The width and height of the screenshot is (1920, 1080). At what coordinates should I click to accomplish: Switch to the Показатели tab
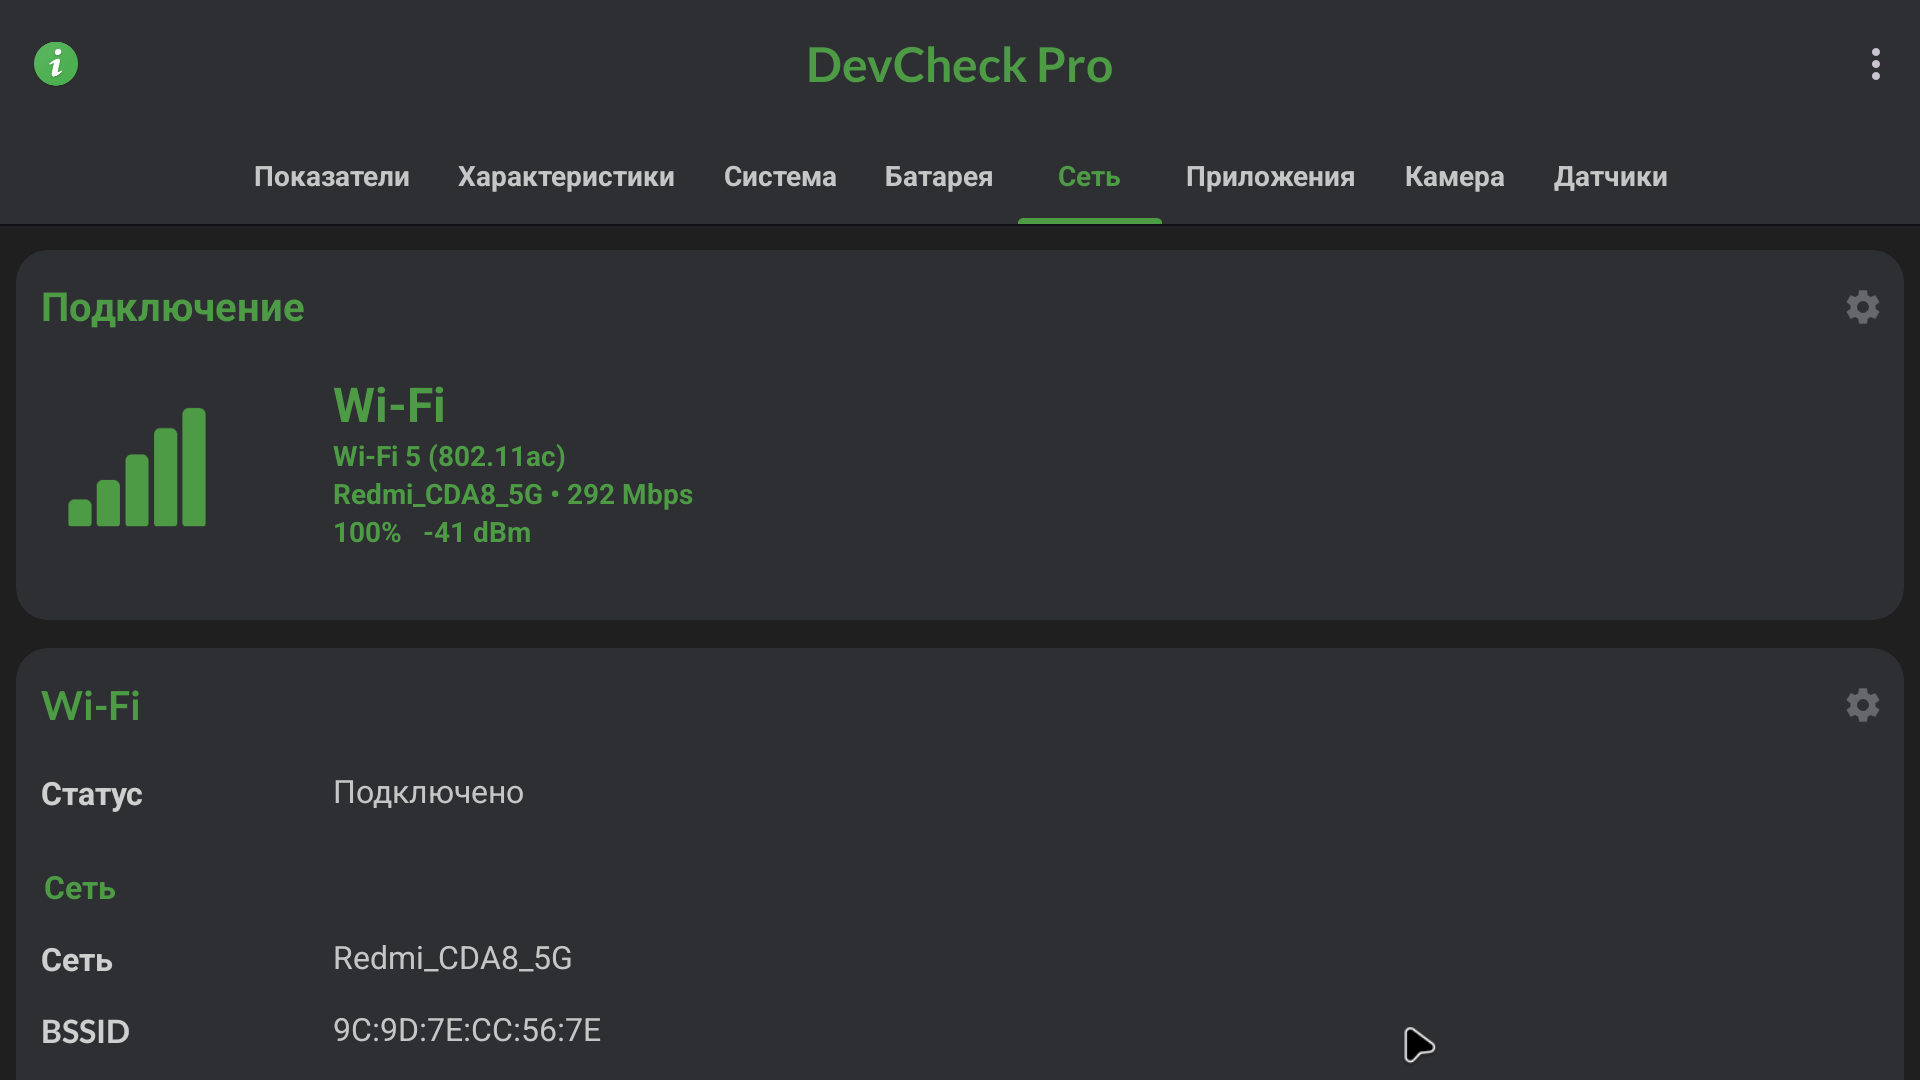click(331, 177)
